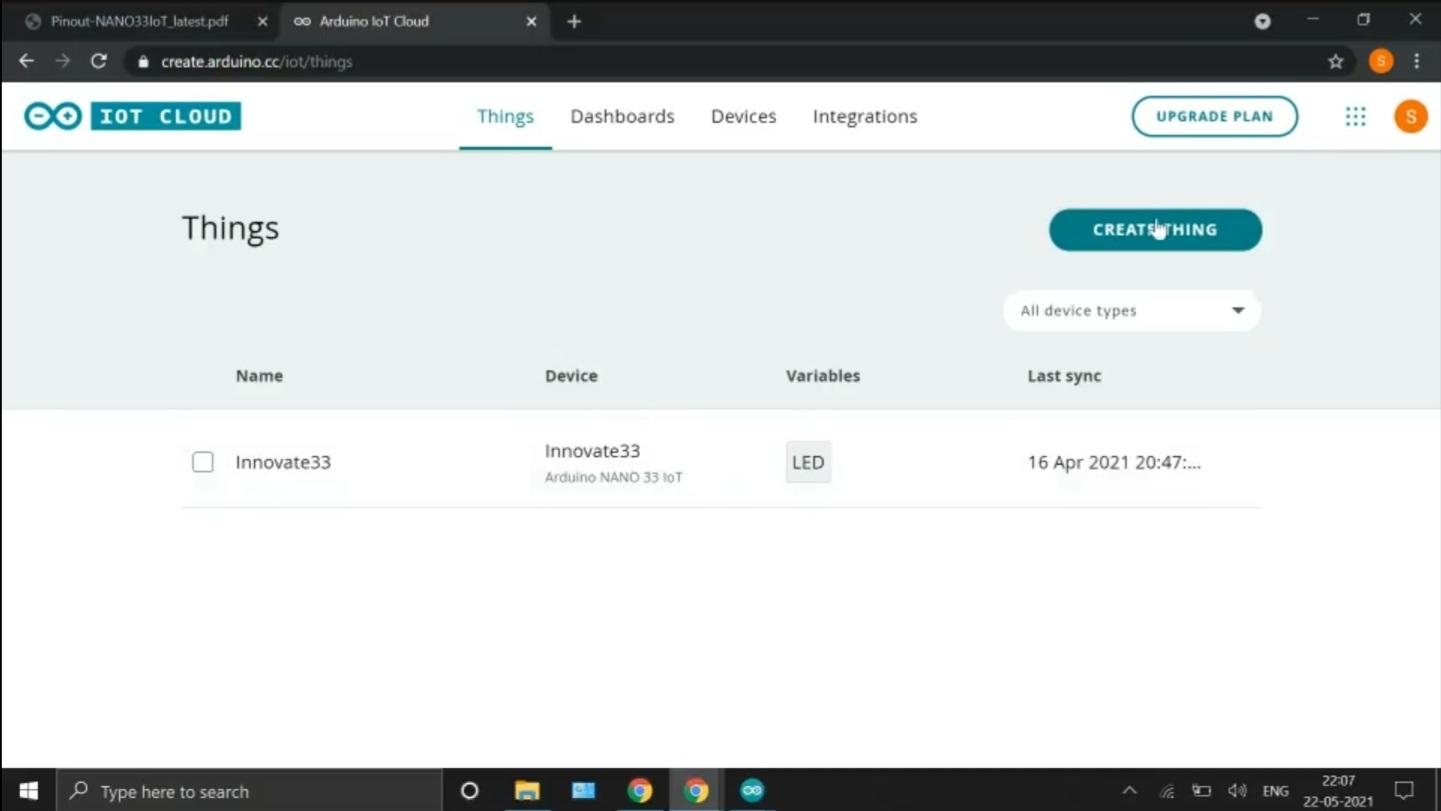Viewport: 1441px width, 811px height.
Task: Switch to Integrations tab
Action: coord(865,116)
